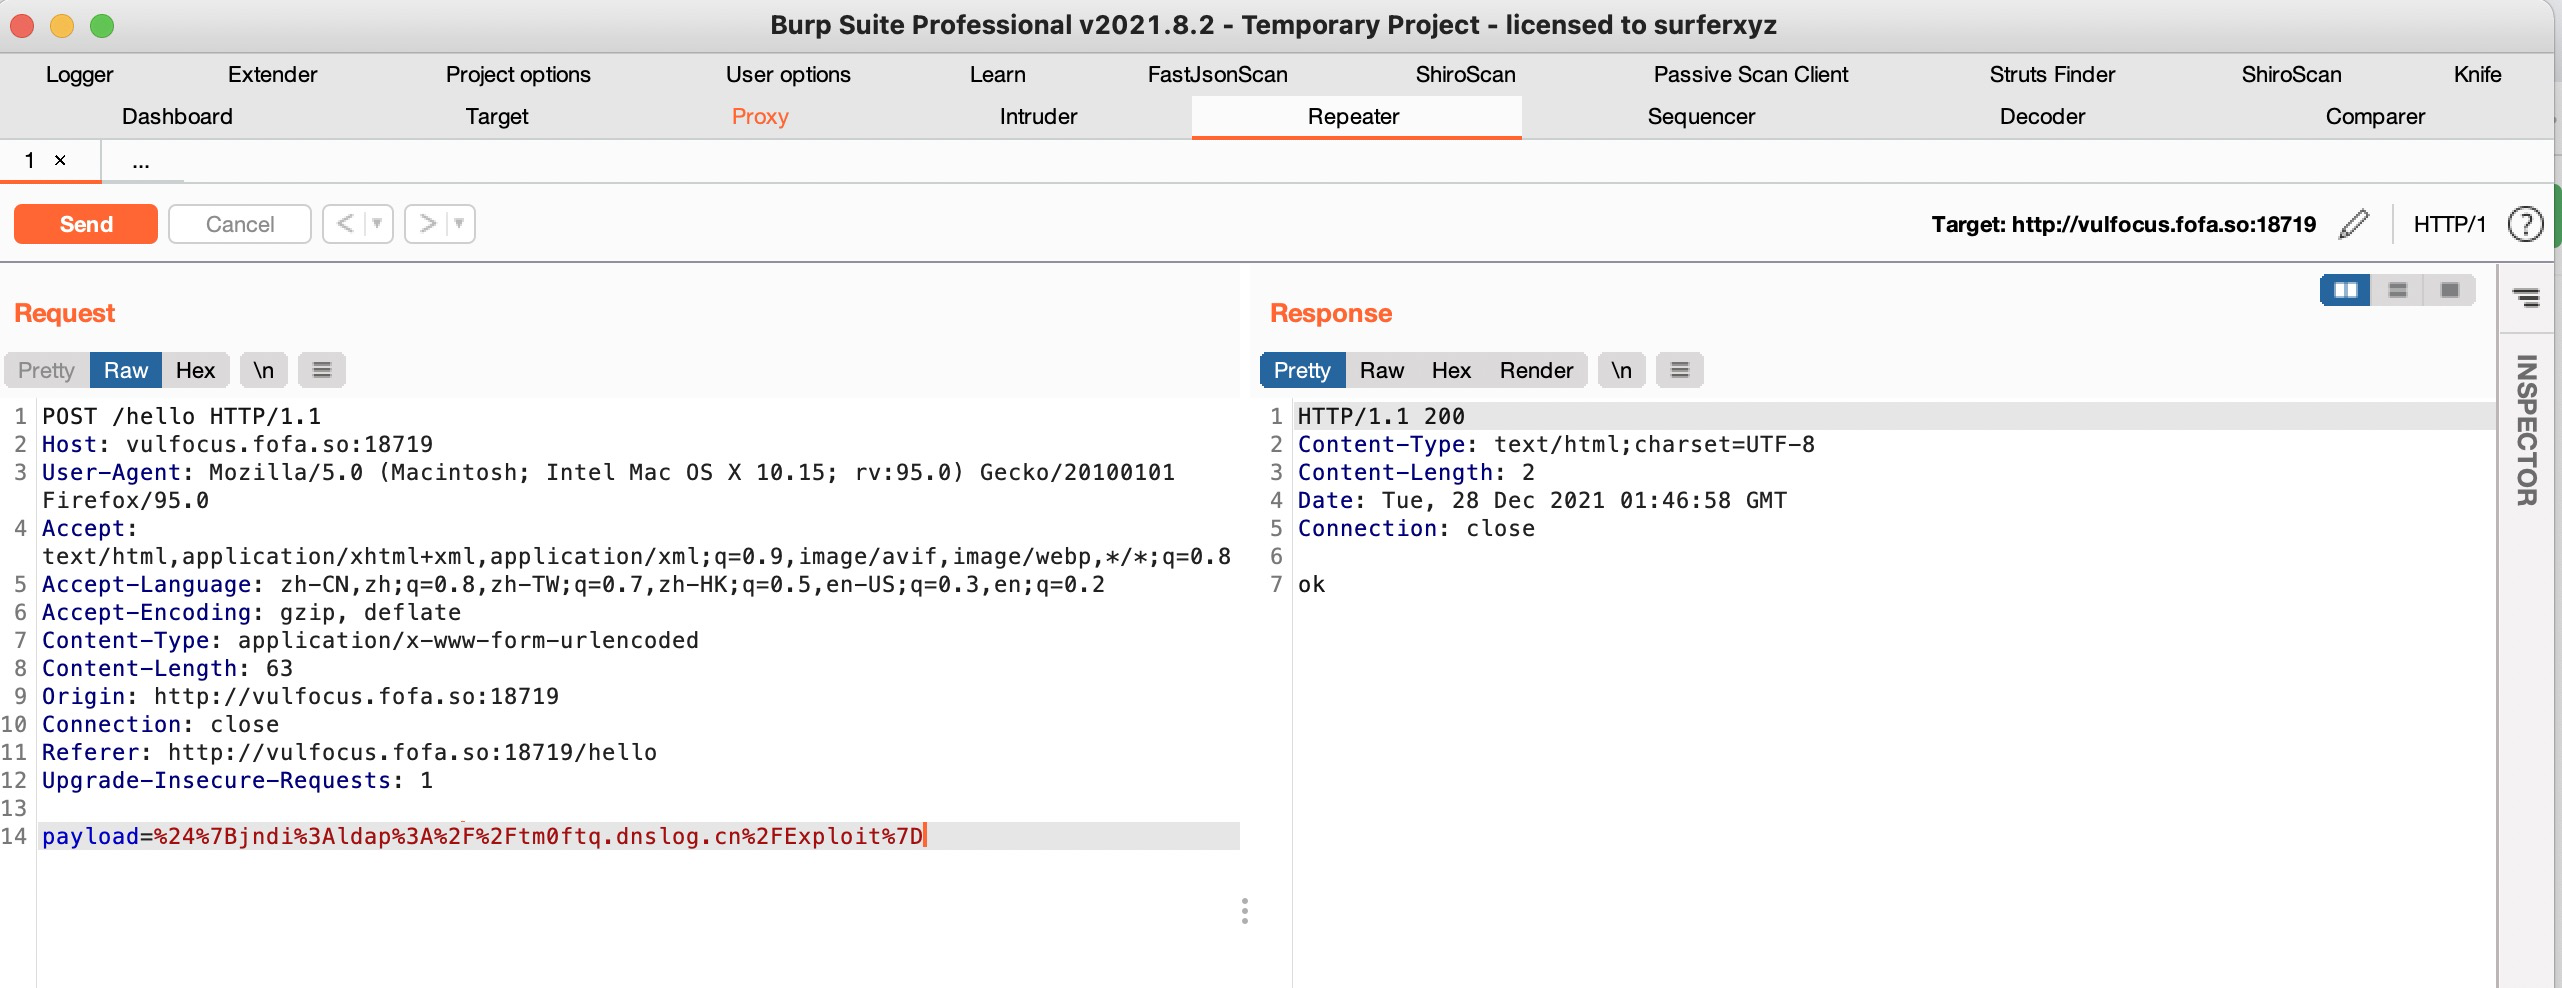This screenshot has width=2562, height=988.
Task: Click the orange Send button
Action: point(86,224)
